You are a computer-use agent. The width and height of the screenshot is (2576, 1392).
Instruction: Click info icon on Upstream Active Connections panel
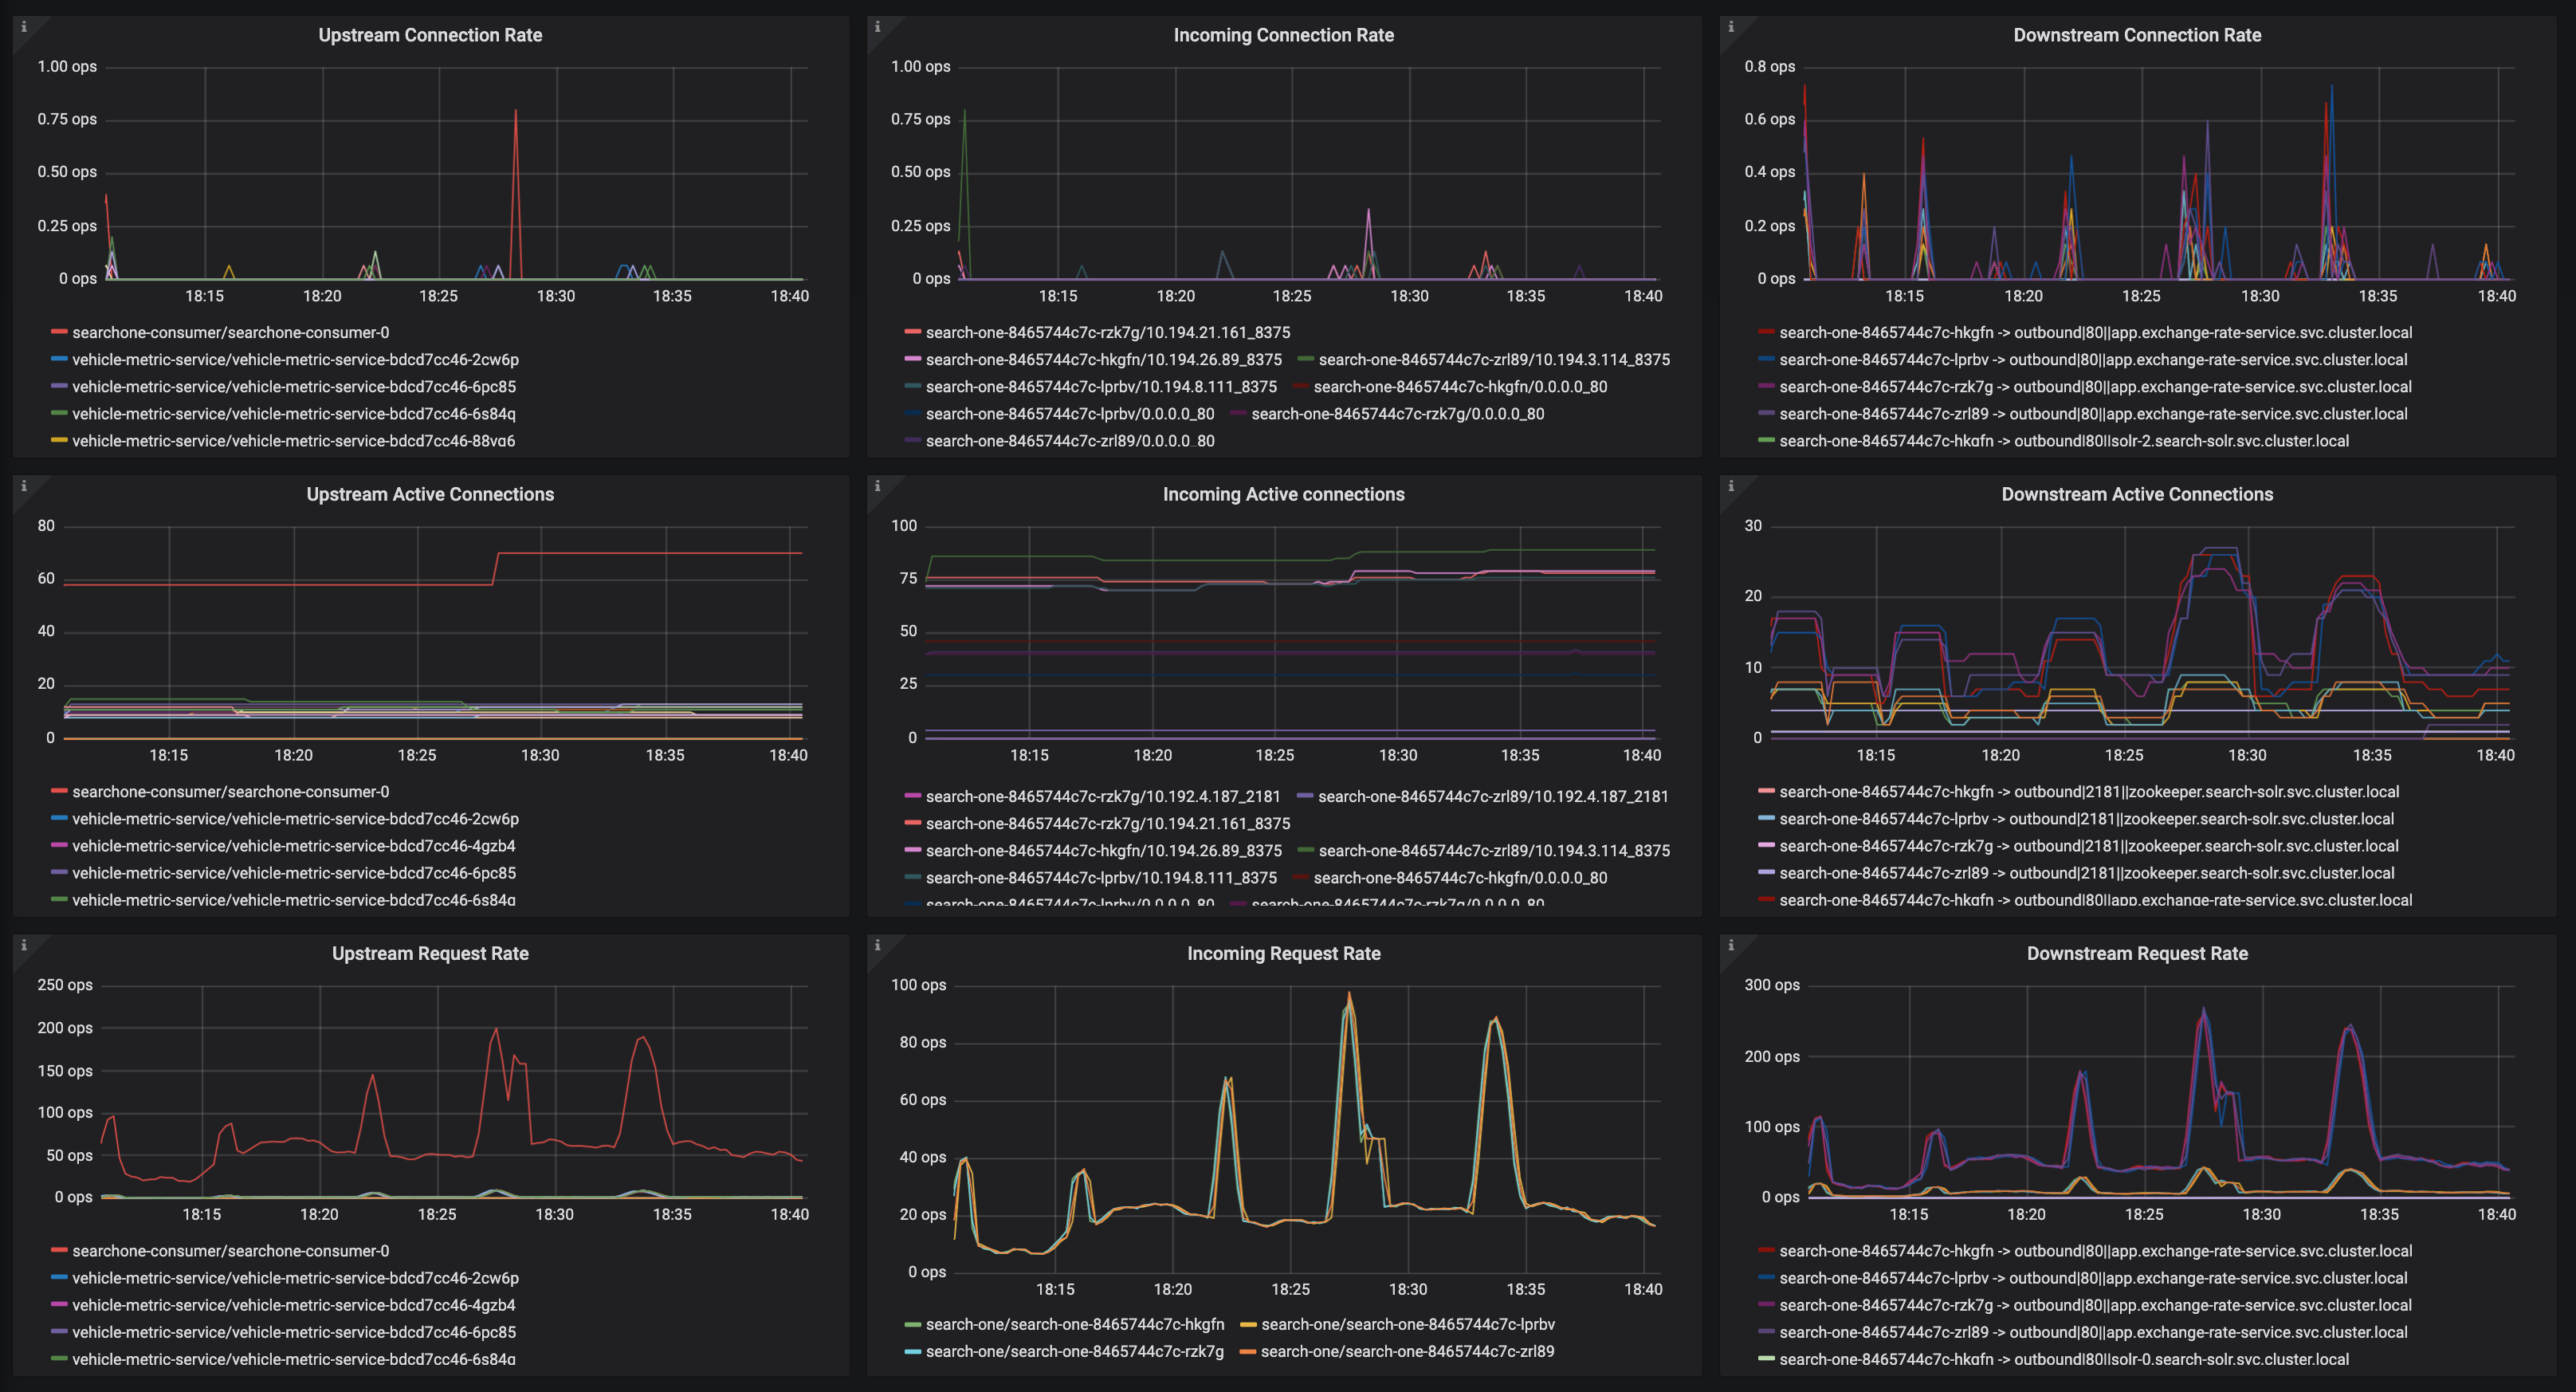click(x=23, y=486)
